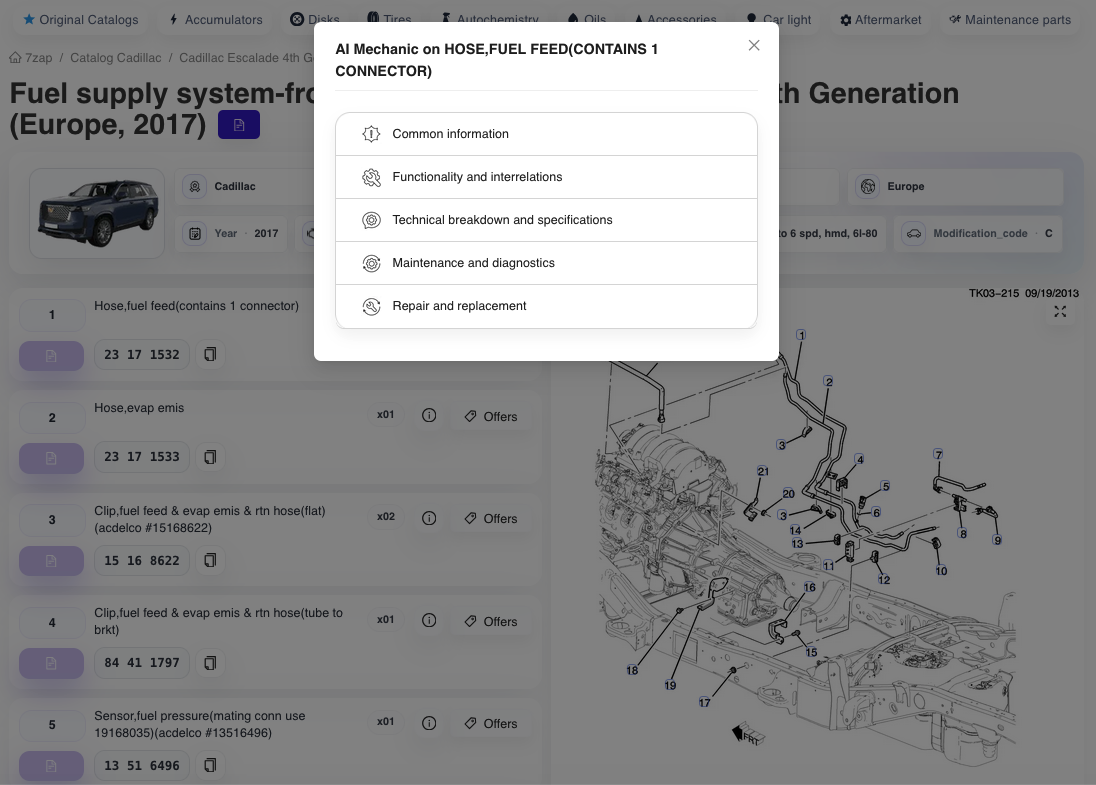Show info for clip hose(flat) row
1096x785 pixels.
[429, 518]
